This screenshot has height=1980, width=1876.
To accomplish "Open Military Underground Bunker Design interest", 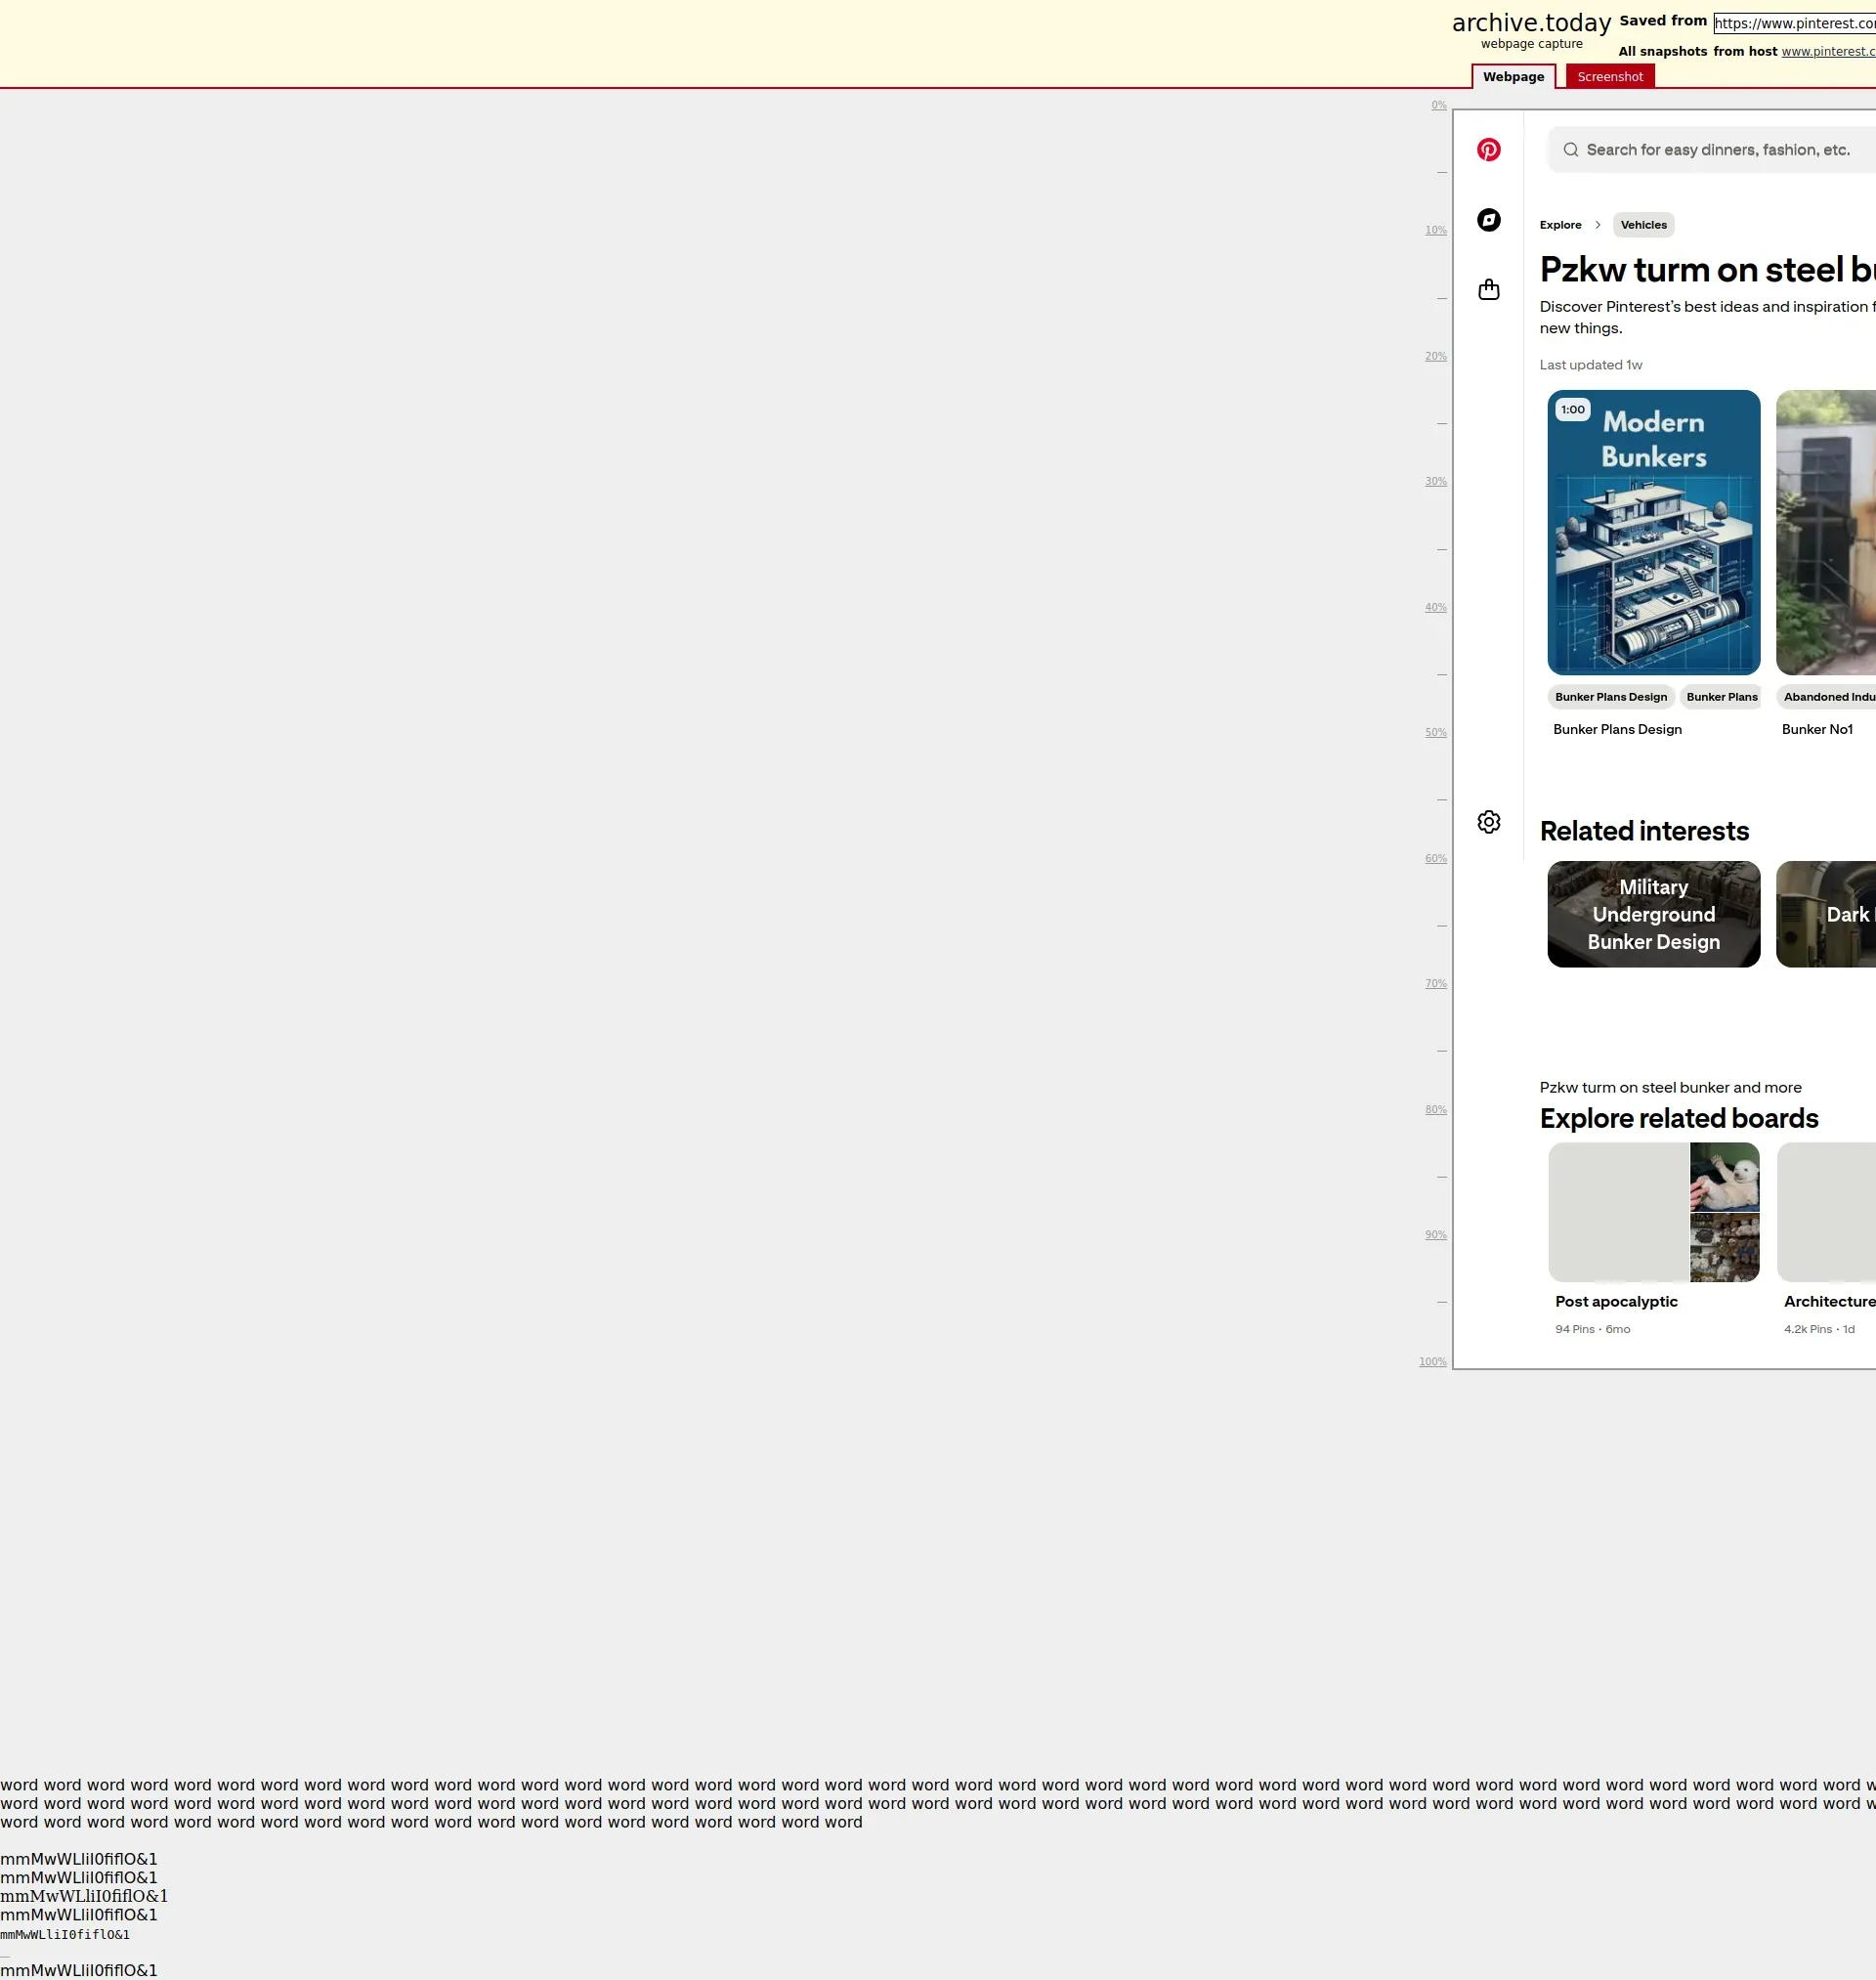I will [x=1653, y=914].
